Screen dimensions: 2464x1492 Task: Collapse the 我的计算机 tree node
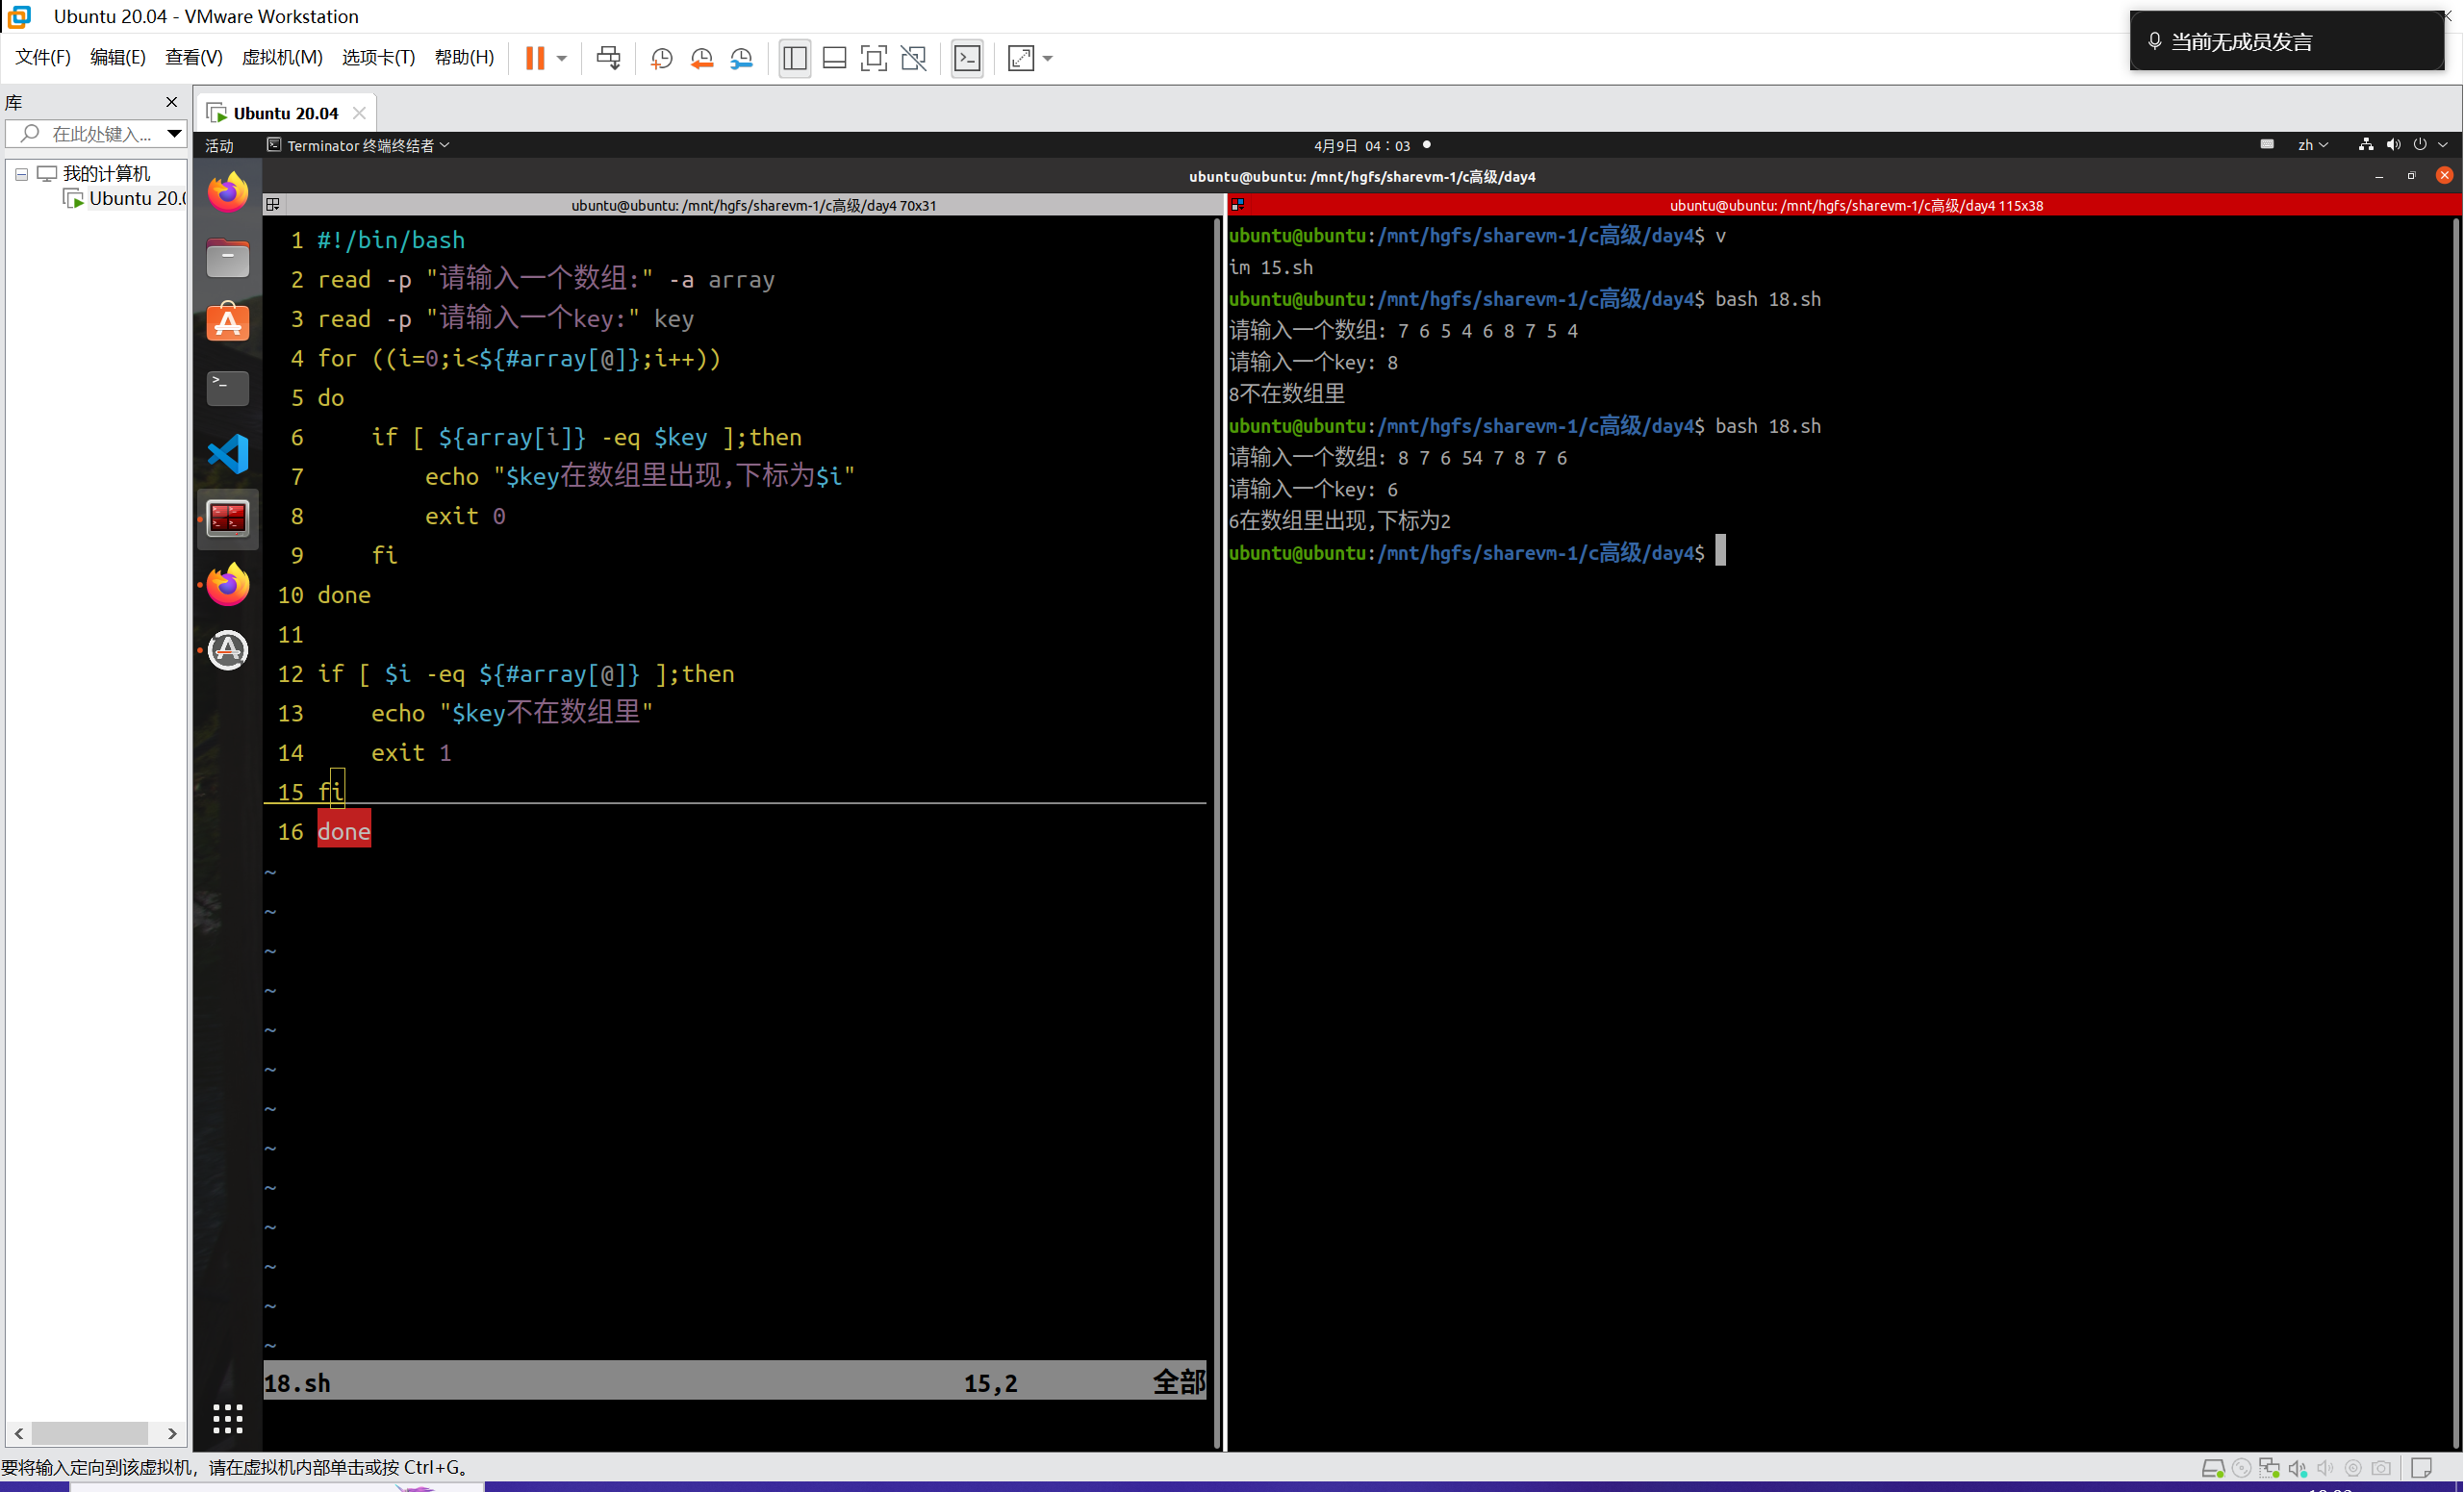coord(21,174)
